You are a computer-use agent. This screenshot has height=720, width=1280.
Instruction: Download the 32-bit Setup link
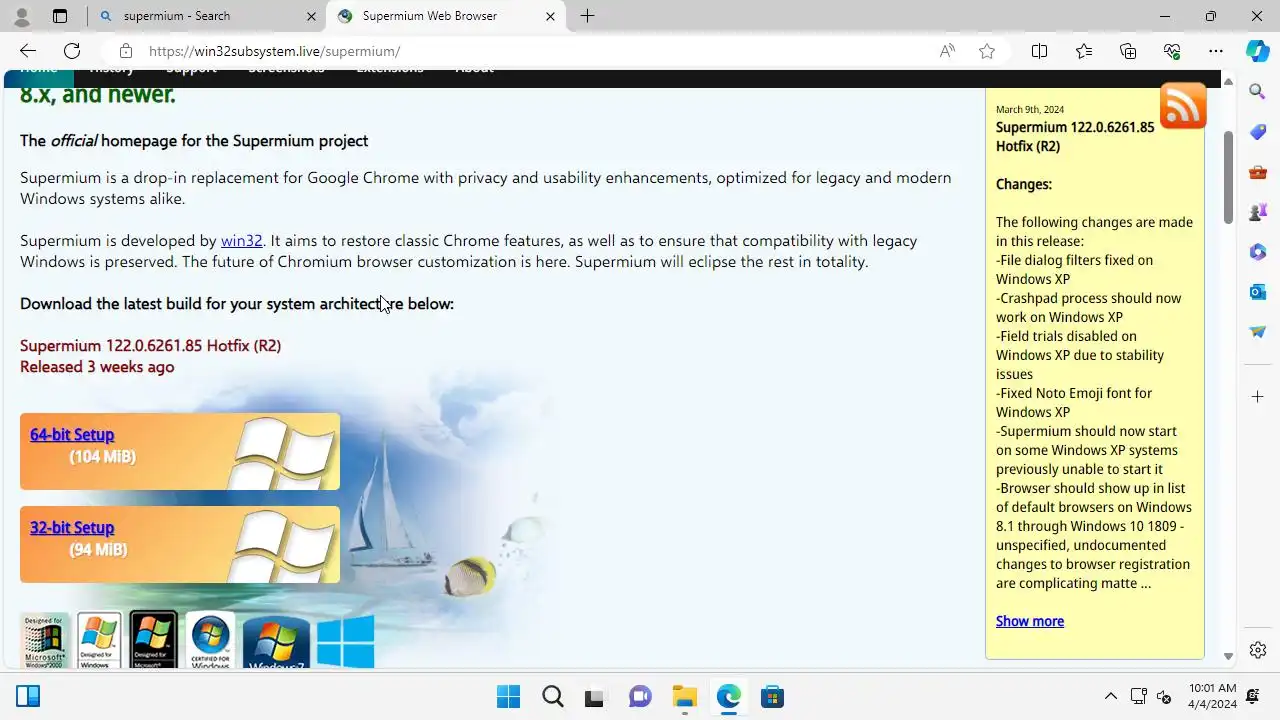click(72, 528)
